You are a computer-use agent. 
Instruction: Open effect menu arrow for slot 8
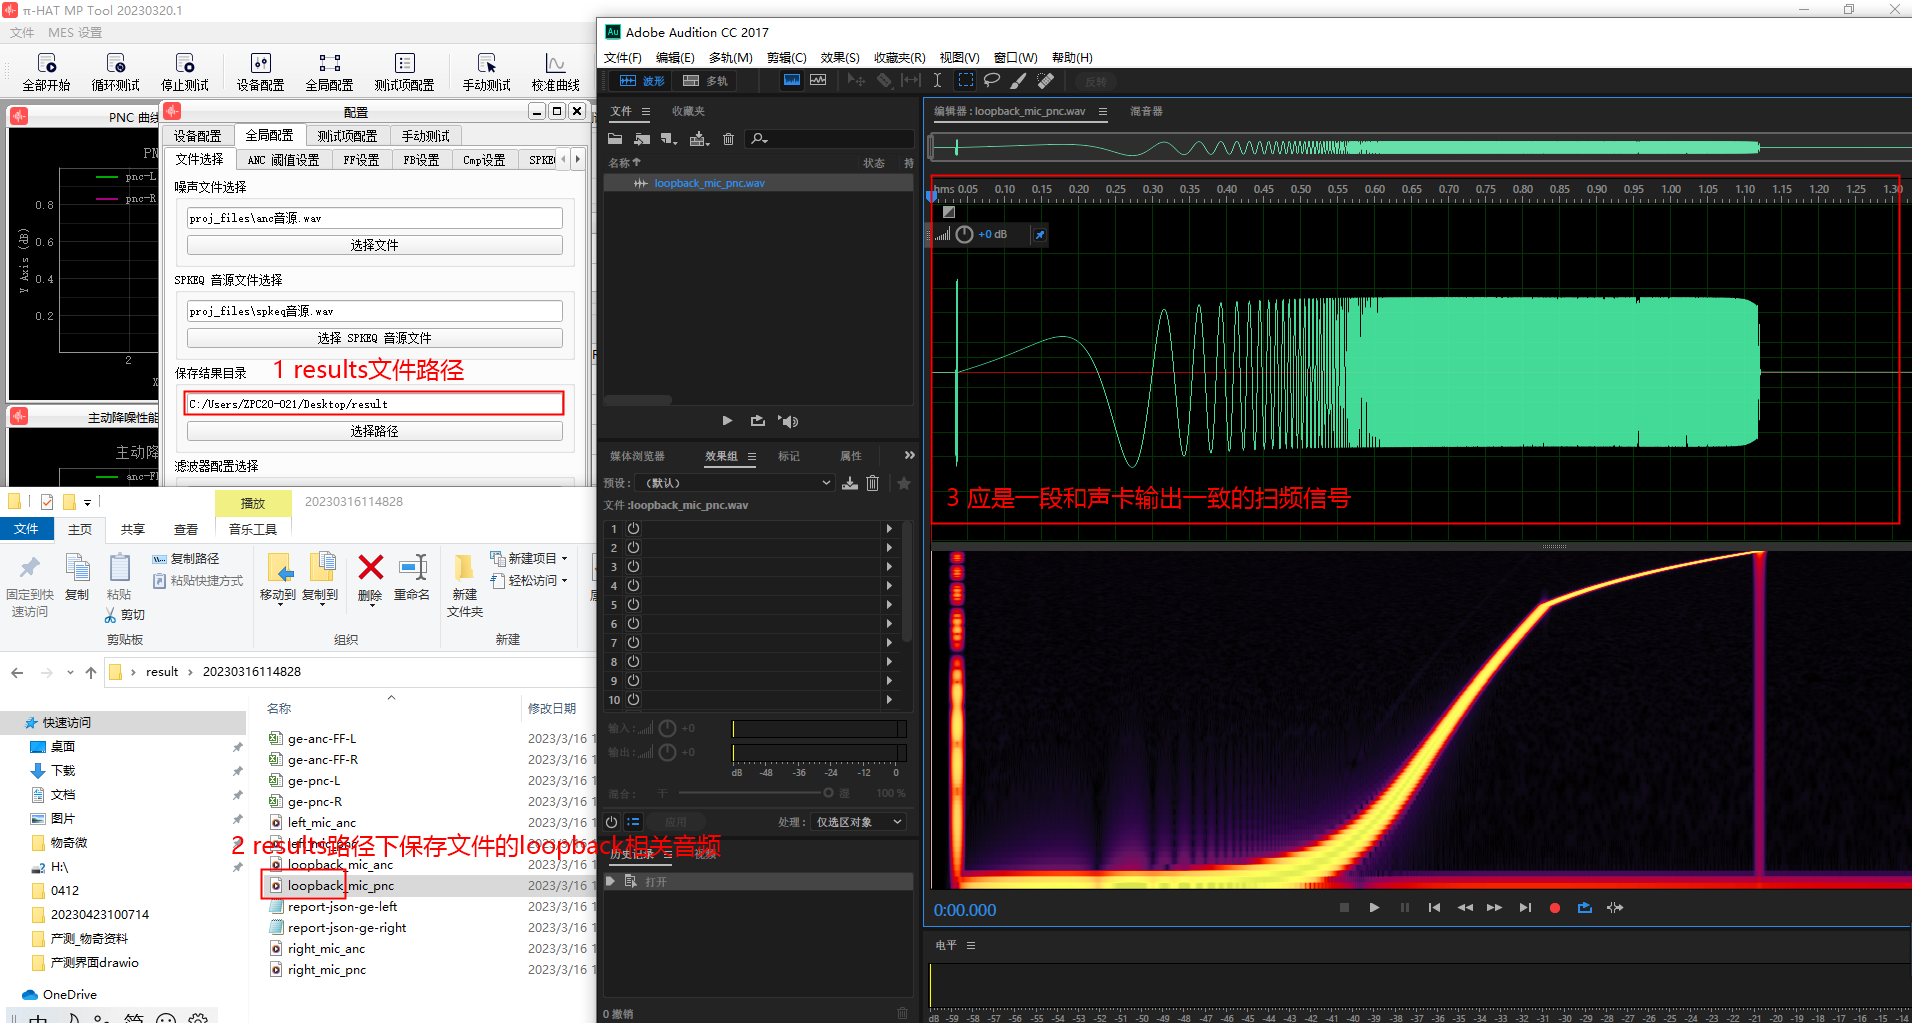(889, 661)
